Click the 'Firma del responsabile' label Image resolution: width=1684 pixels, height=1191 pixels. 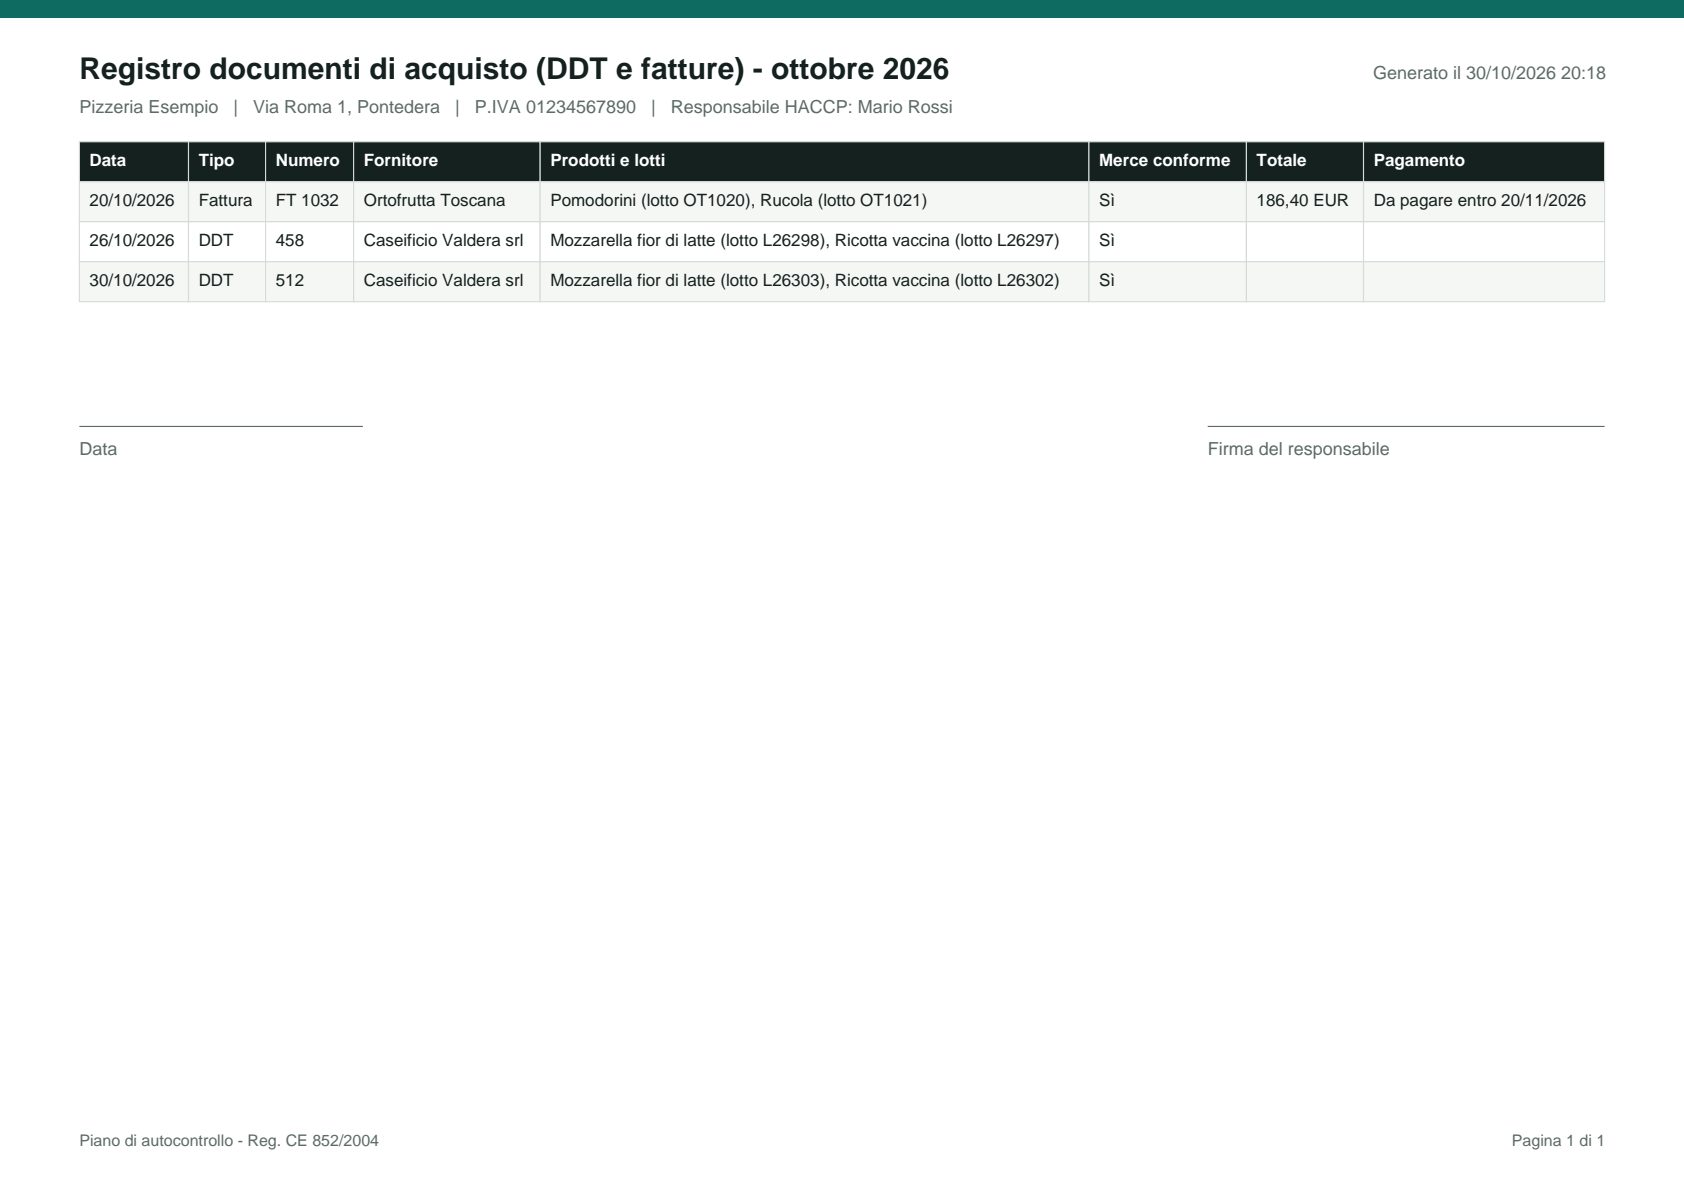click(1298, 449)
